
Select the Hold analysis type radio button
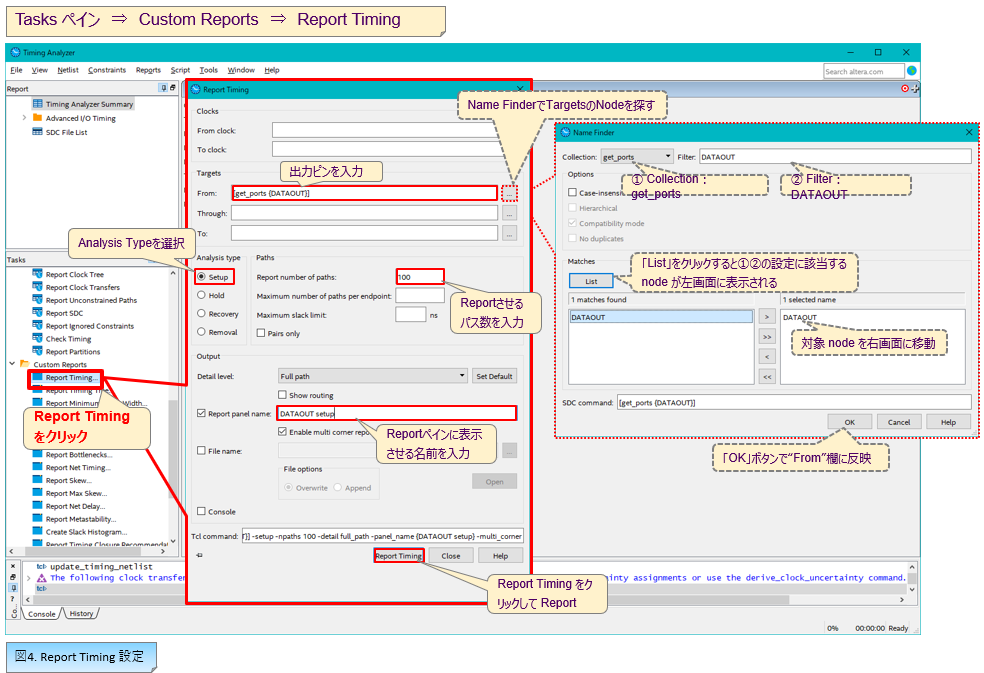coord(202,295)
